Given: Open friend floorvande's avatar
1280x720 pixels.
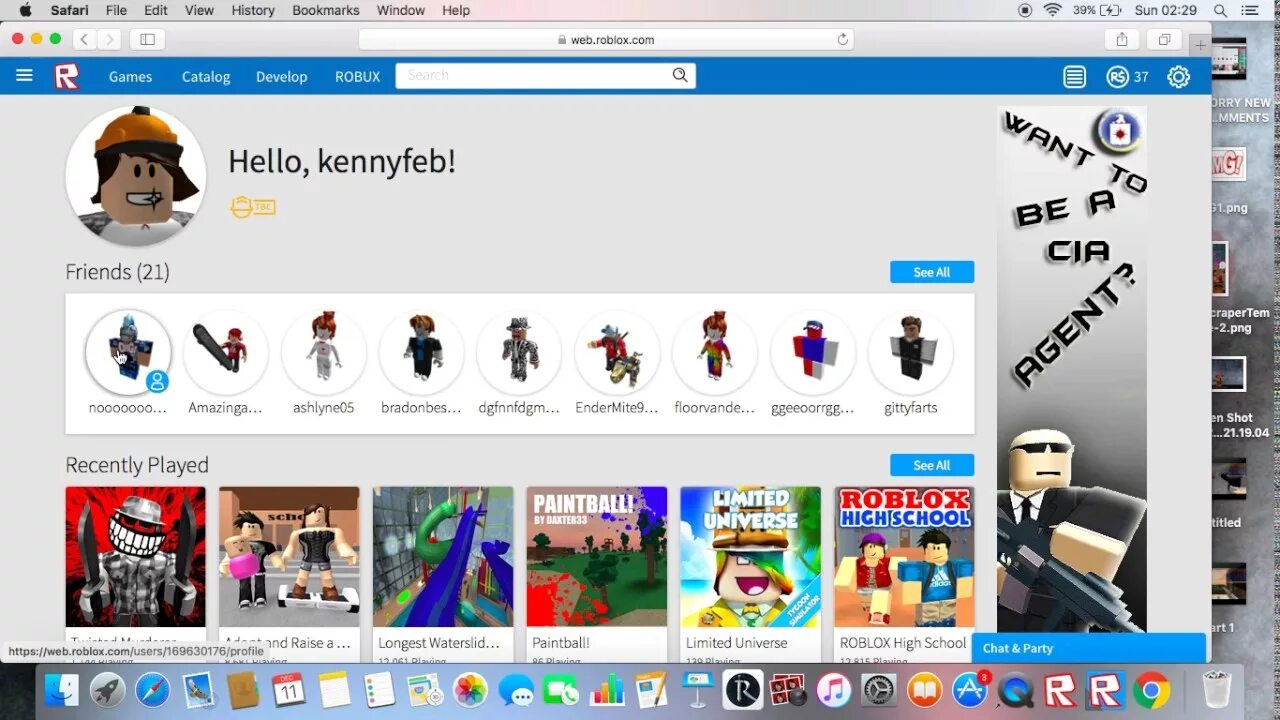Looking at the screenshot, I should [715, 352].
